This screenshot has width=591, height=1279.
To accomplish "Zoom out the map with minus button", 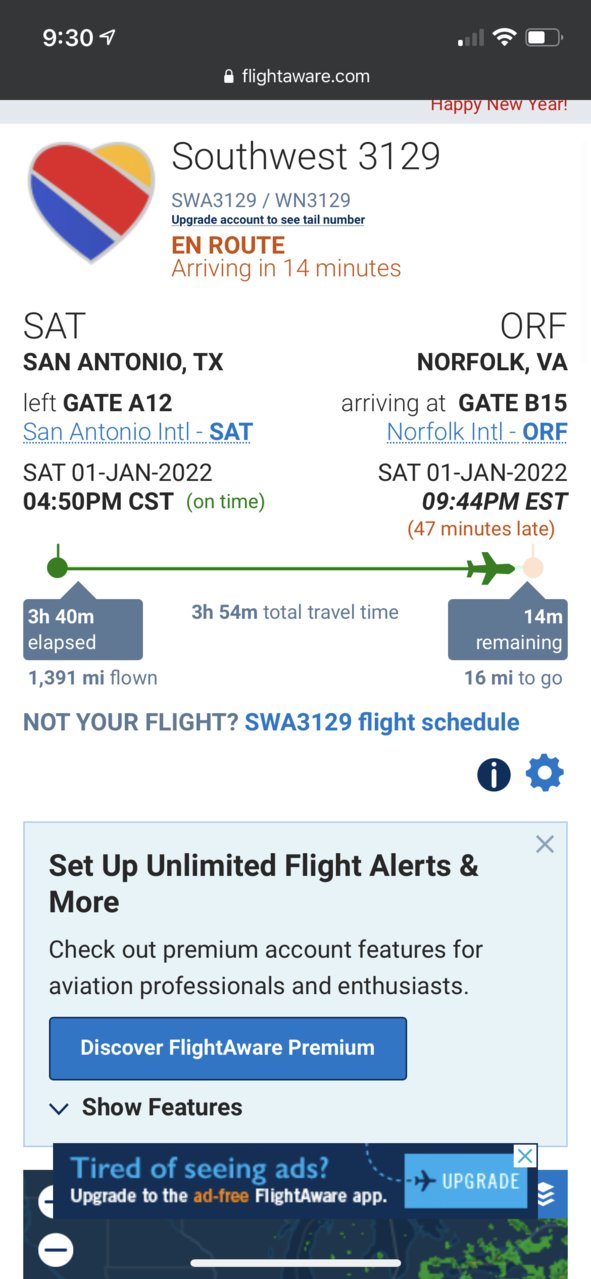I will point(56,1248).
